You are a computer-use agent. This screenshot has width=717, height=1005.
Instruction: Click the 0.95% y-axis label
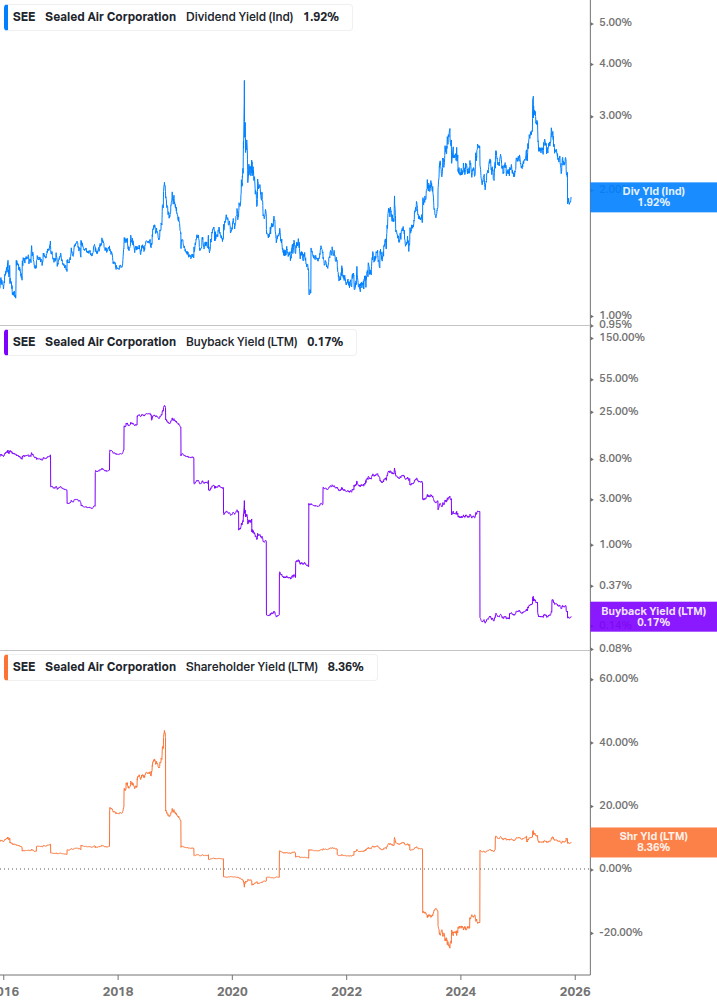615,324
